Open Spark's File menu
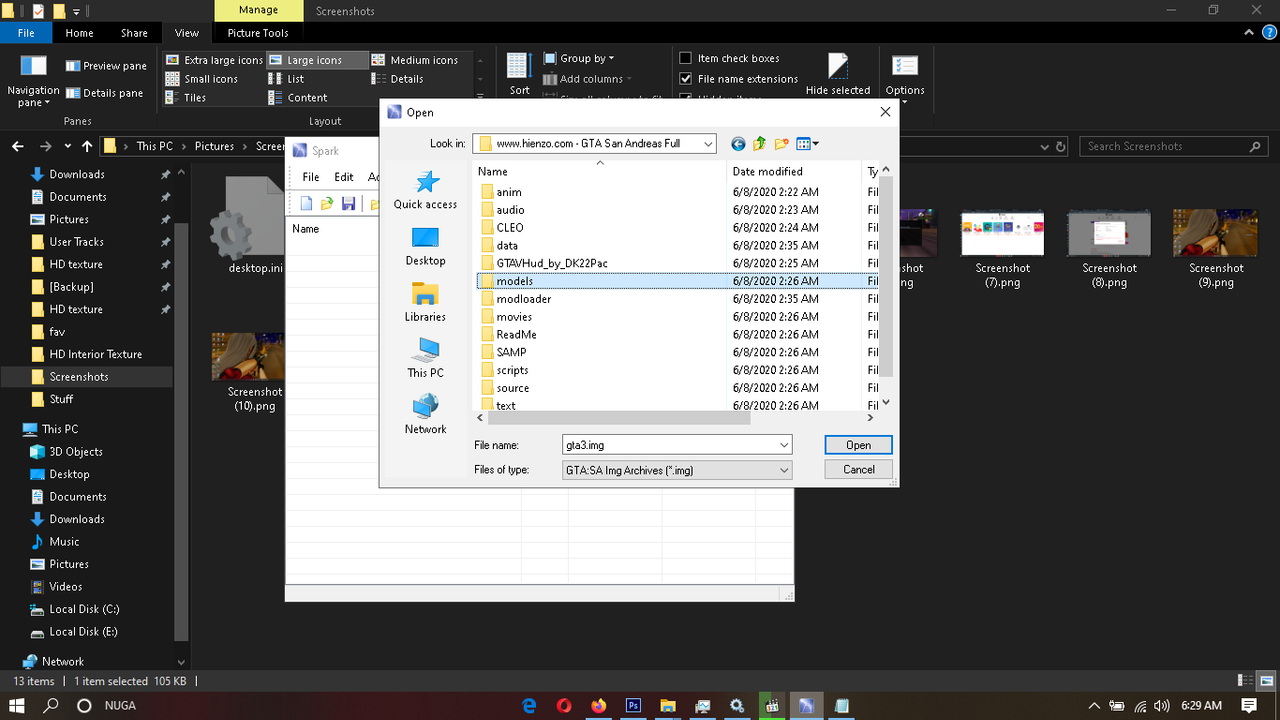Image resolution: width=1280 pixels, height=720 pixels. pyautogui.click(x=311, y=177)
